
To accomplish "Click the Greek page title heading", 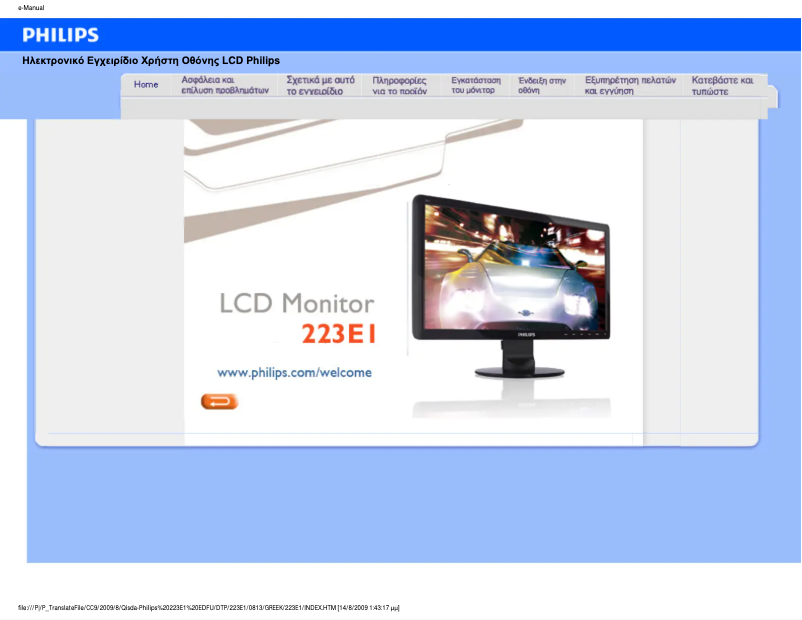I will 155,59.
